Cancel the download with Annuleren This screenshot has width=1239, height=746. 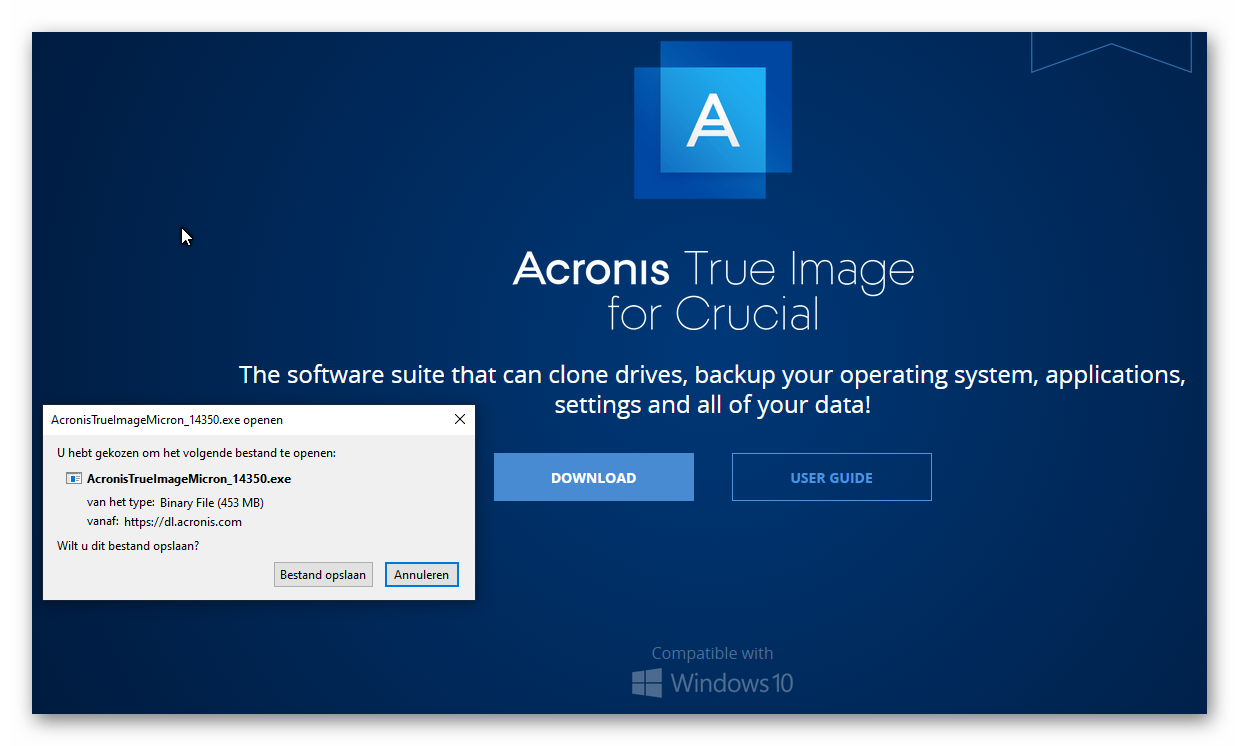pyautogui.click(x=422, y=575)
